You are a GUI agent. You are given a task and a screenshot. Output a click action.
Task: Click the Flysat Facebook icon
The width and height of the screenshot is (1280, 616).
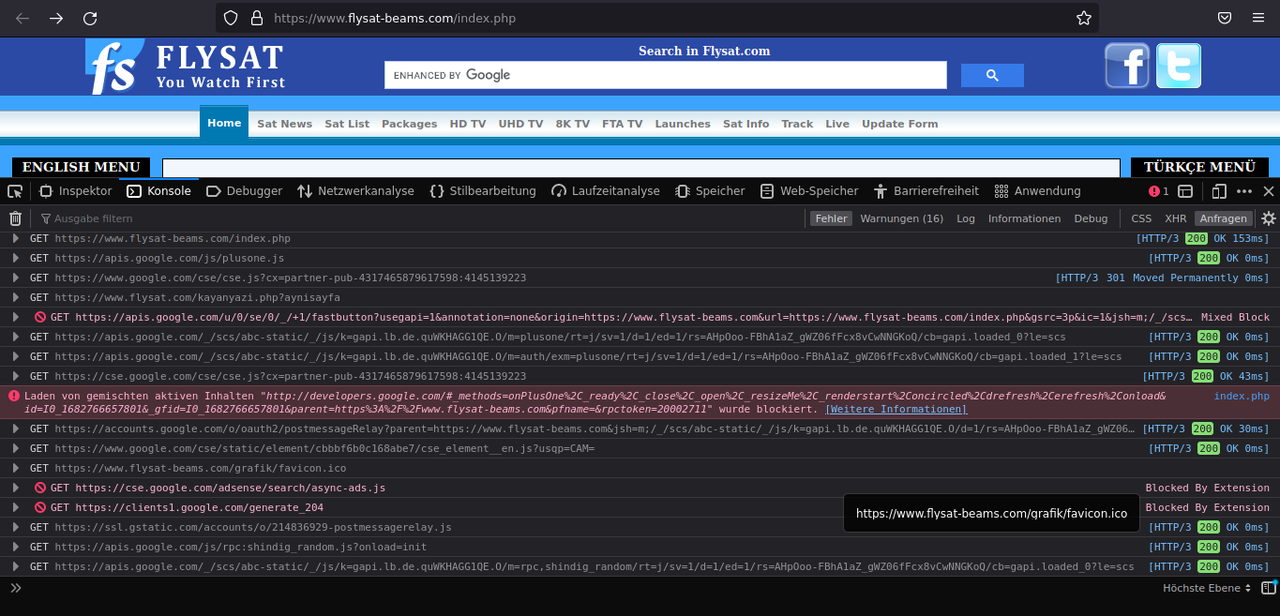tap(1127, 66)
